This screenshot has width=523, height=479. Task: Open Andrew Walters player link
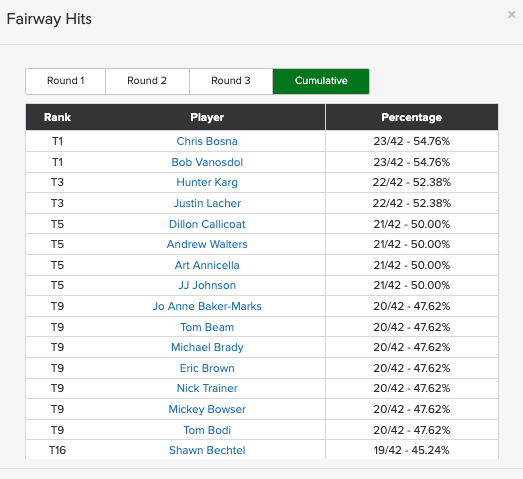207,244
